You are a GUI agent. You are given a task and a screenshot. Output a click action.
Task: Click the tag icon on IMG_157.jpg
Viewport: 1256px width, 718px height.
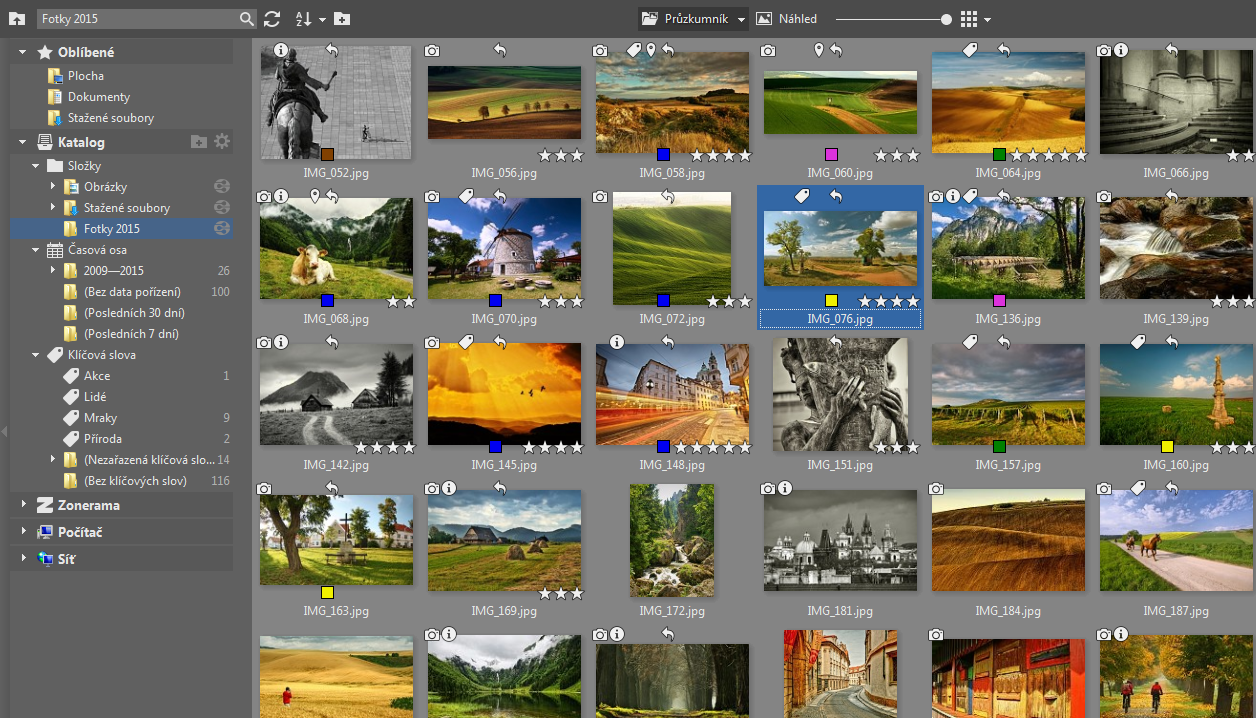(970, 342)
